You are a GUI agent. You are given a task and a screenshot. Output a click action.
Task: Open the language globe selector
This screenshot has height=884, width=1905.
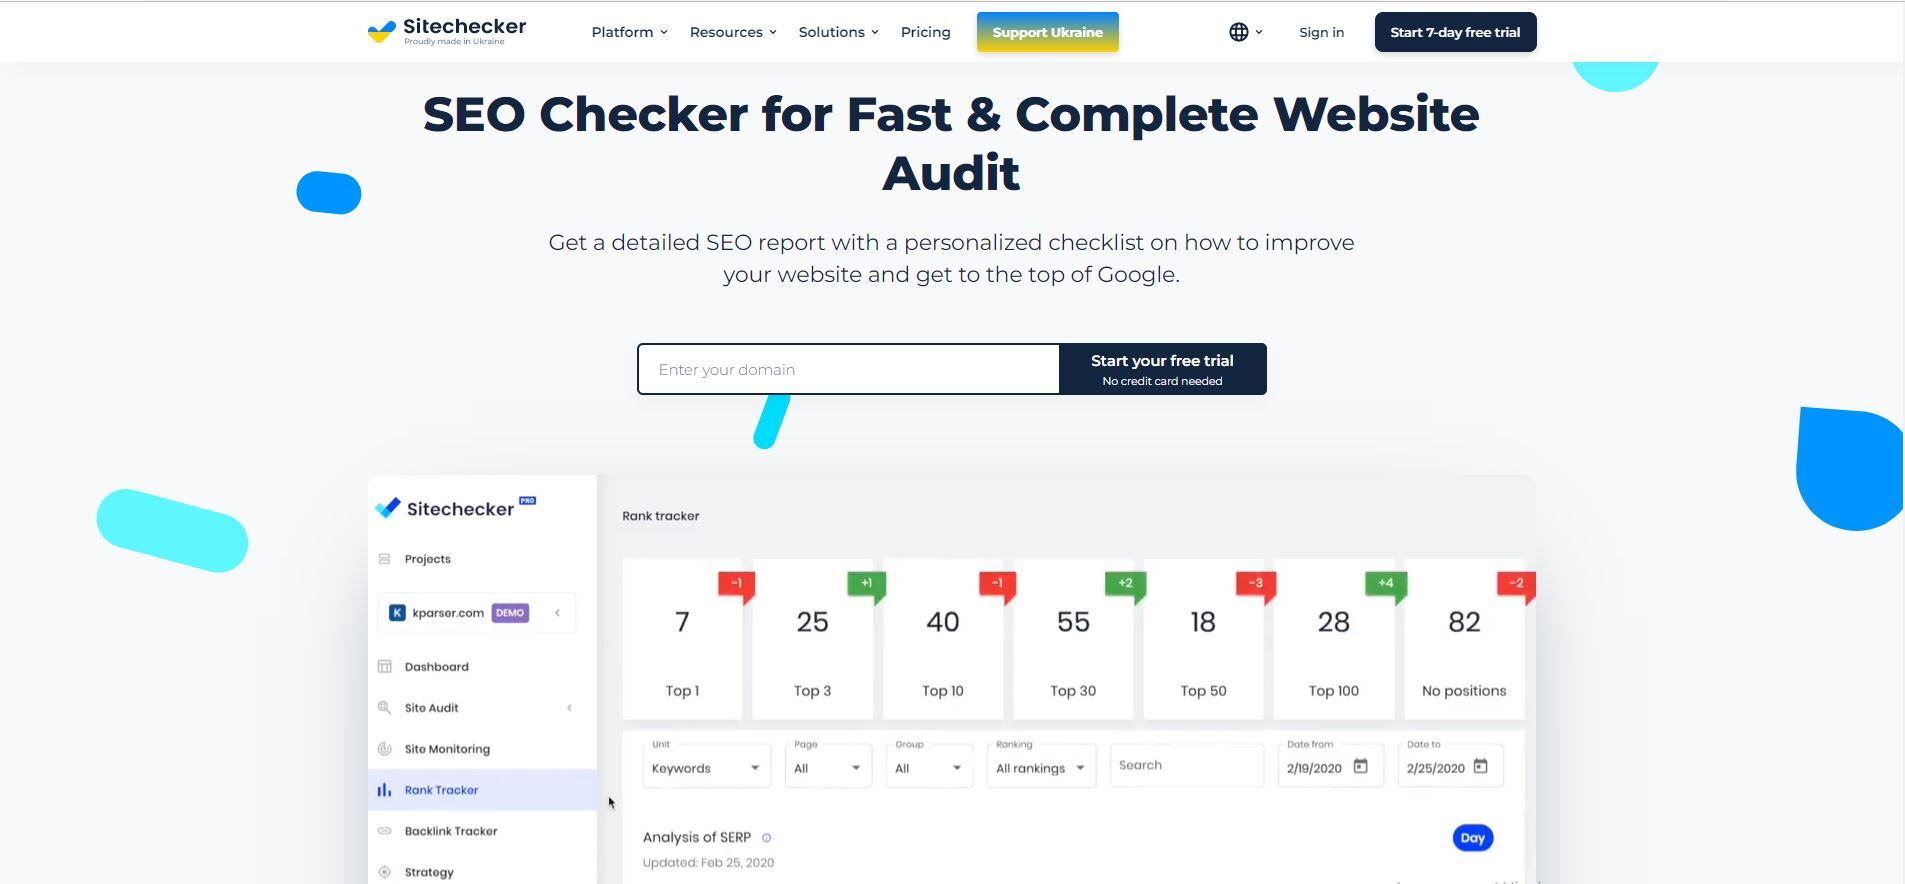1245,32
